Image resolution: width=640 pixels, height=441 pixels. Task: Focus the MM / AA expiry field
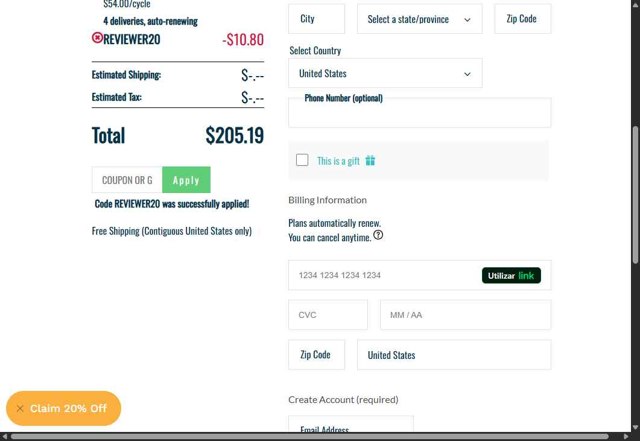(466, 315)
